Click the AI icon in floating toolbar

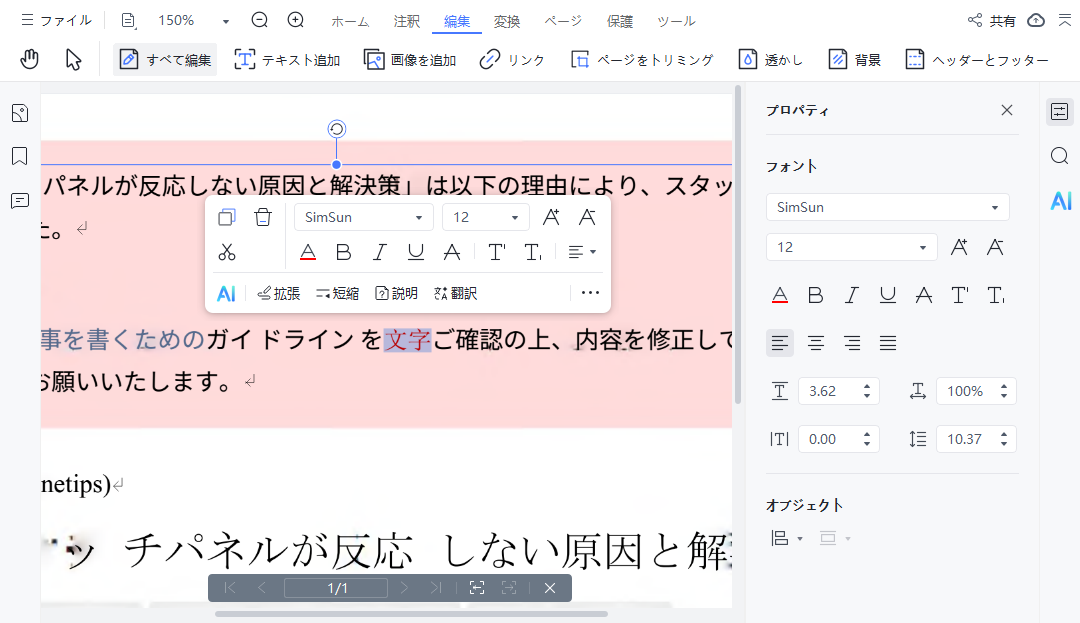(227, 294)
